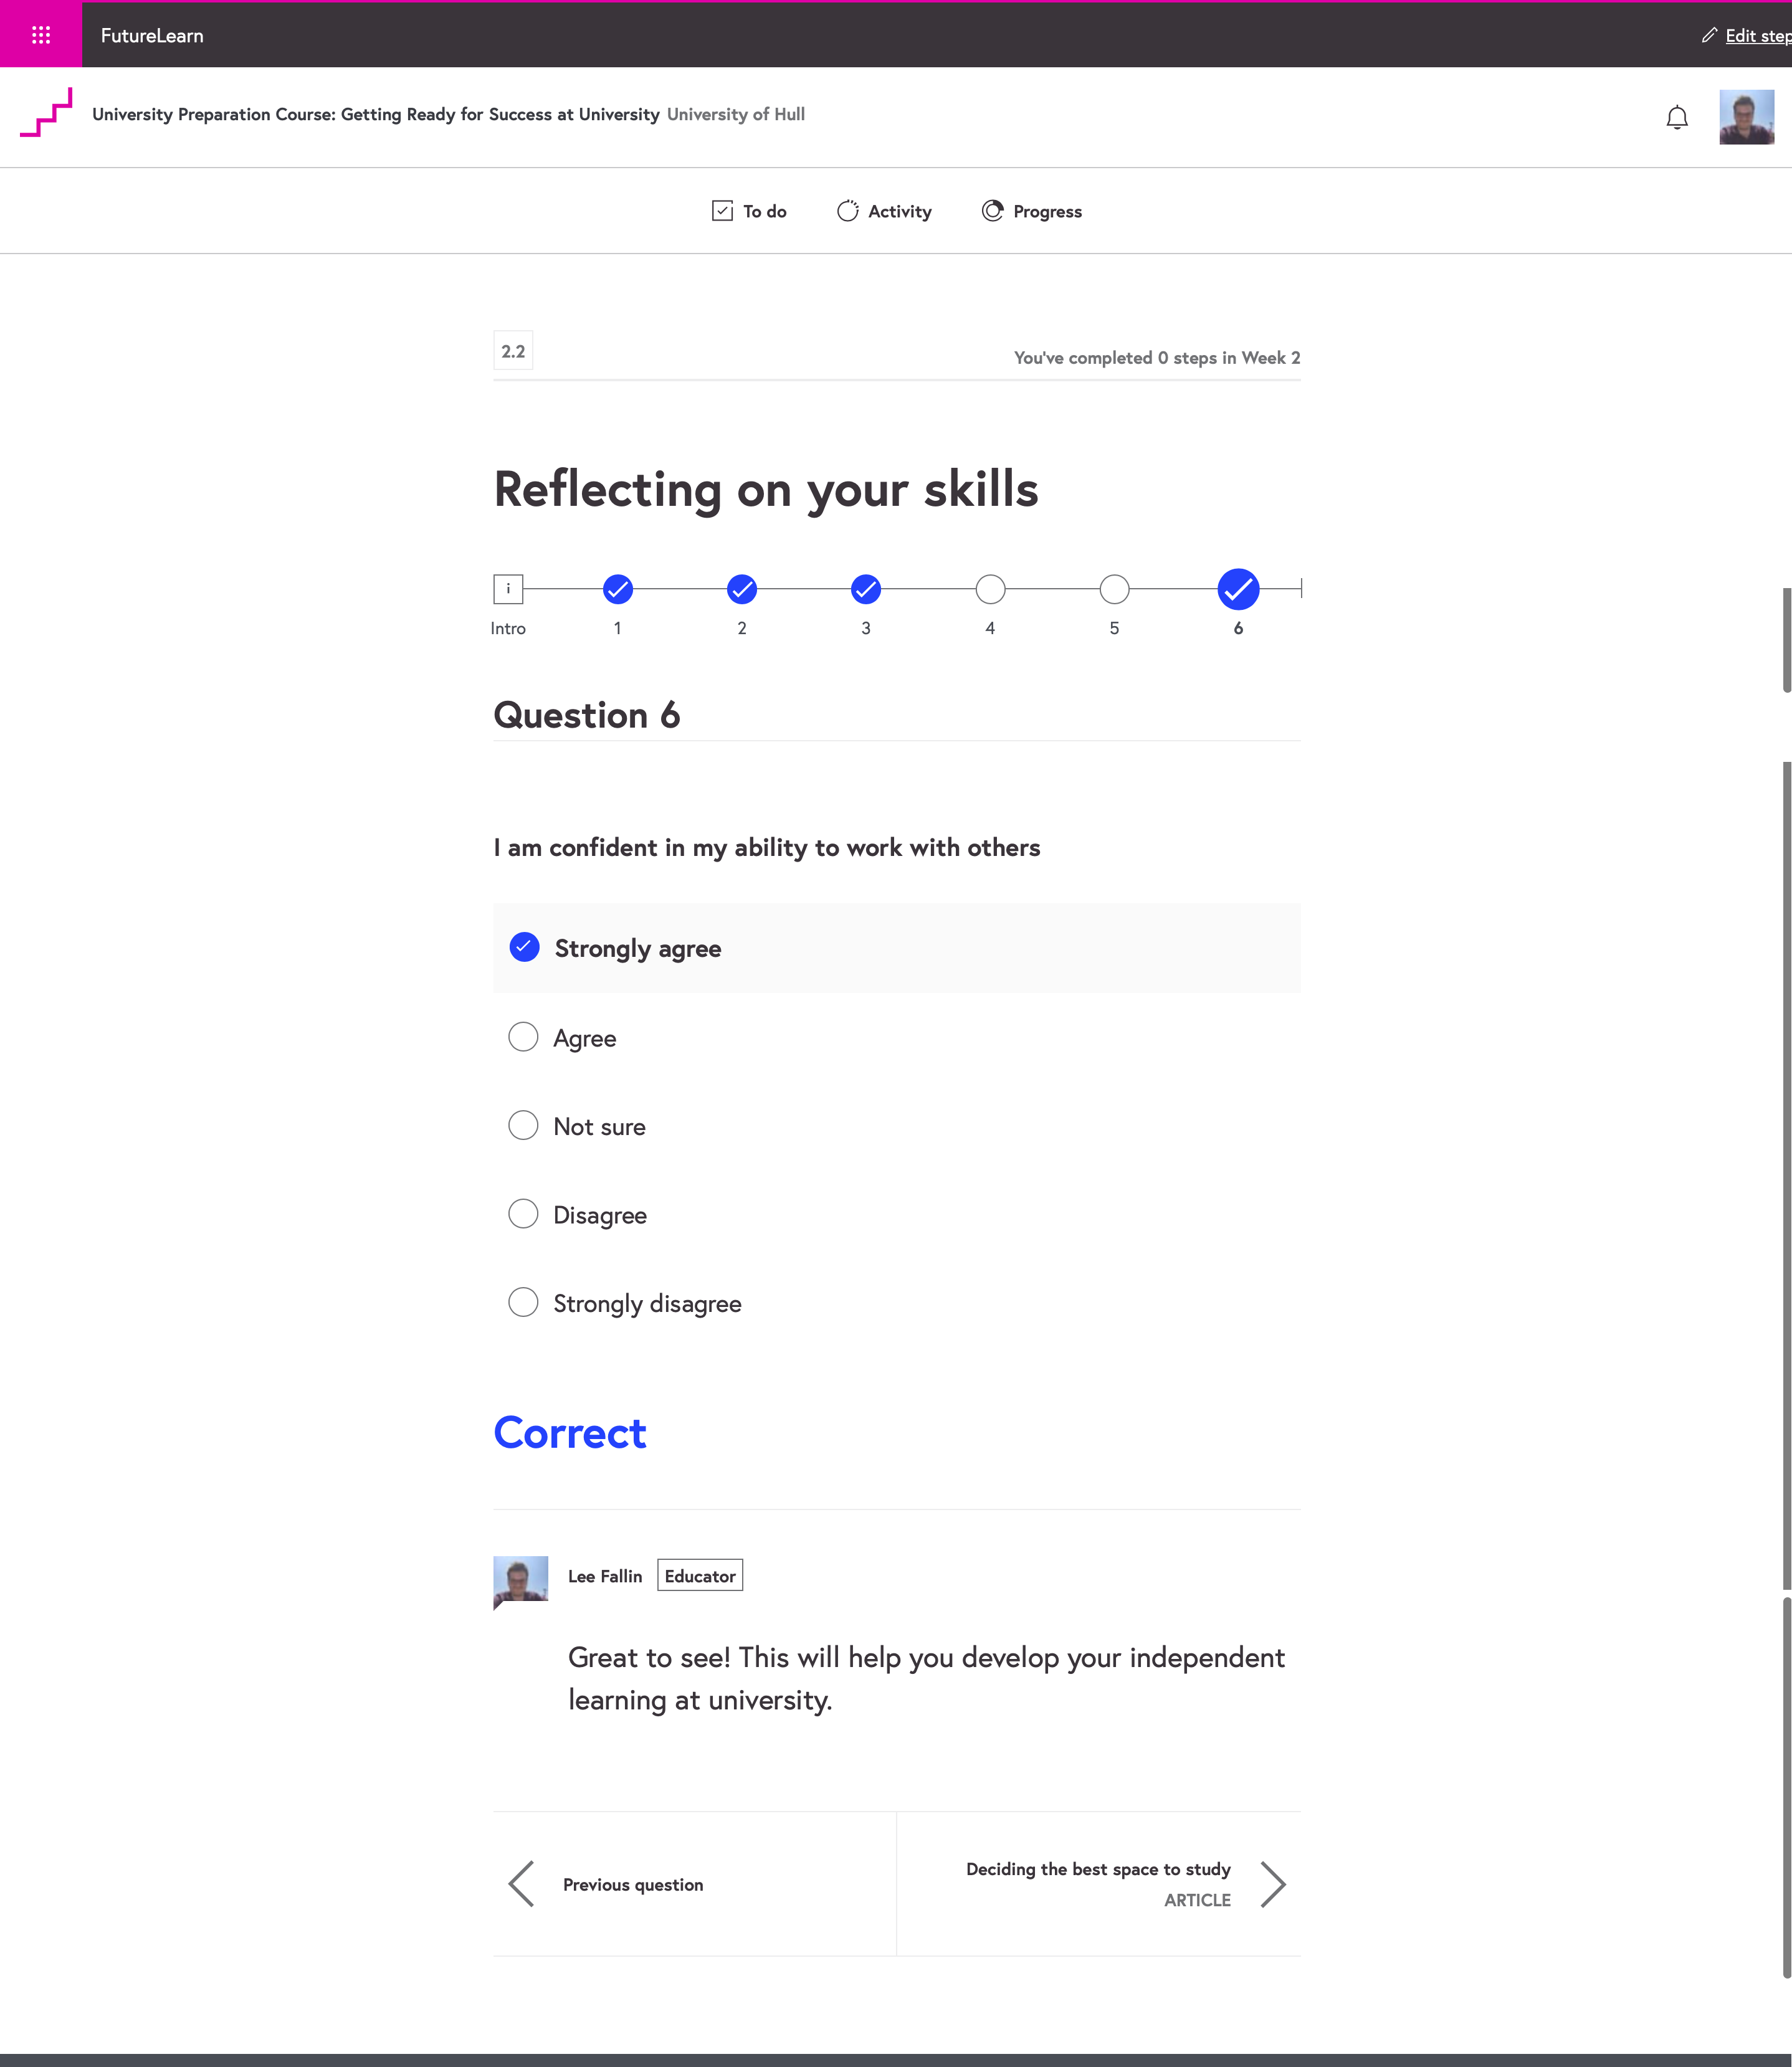The image size is (1792, 2067).
Task: Go back using Previous question chevron
Action: (522, 1884)
